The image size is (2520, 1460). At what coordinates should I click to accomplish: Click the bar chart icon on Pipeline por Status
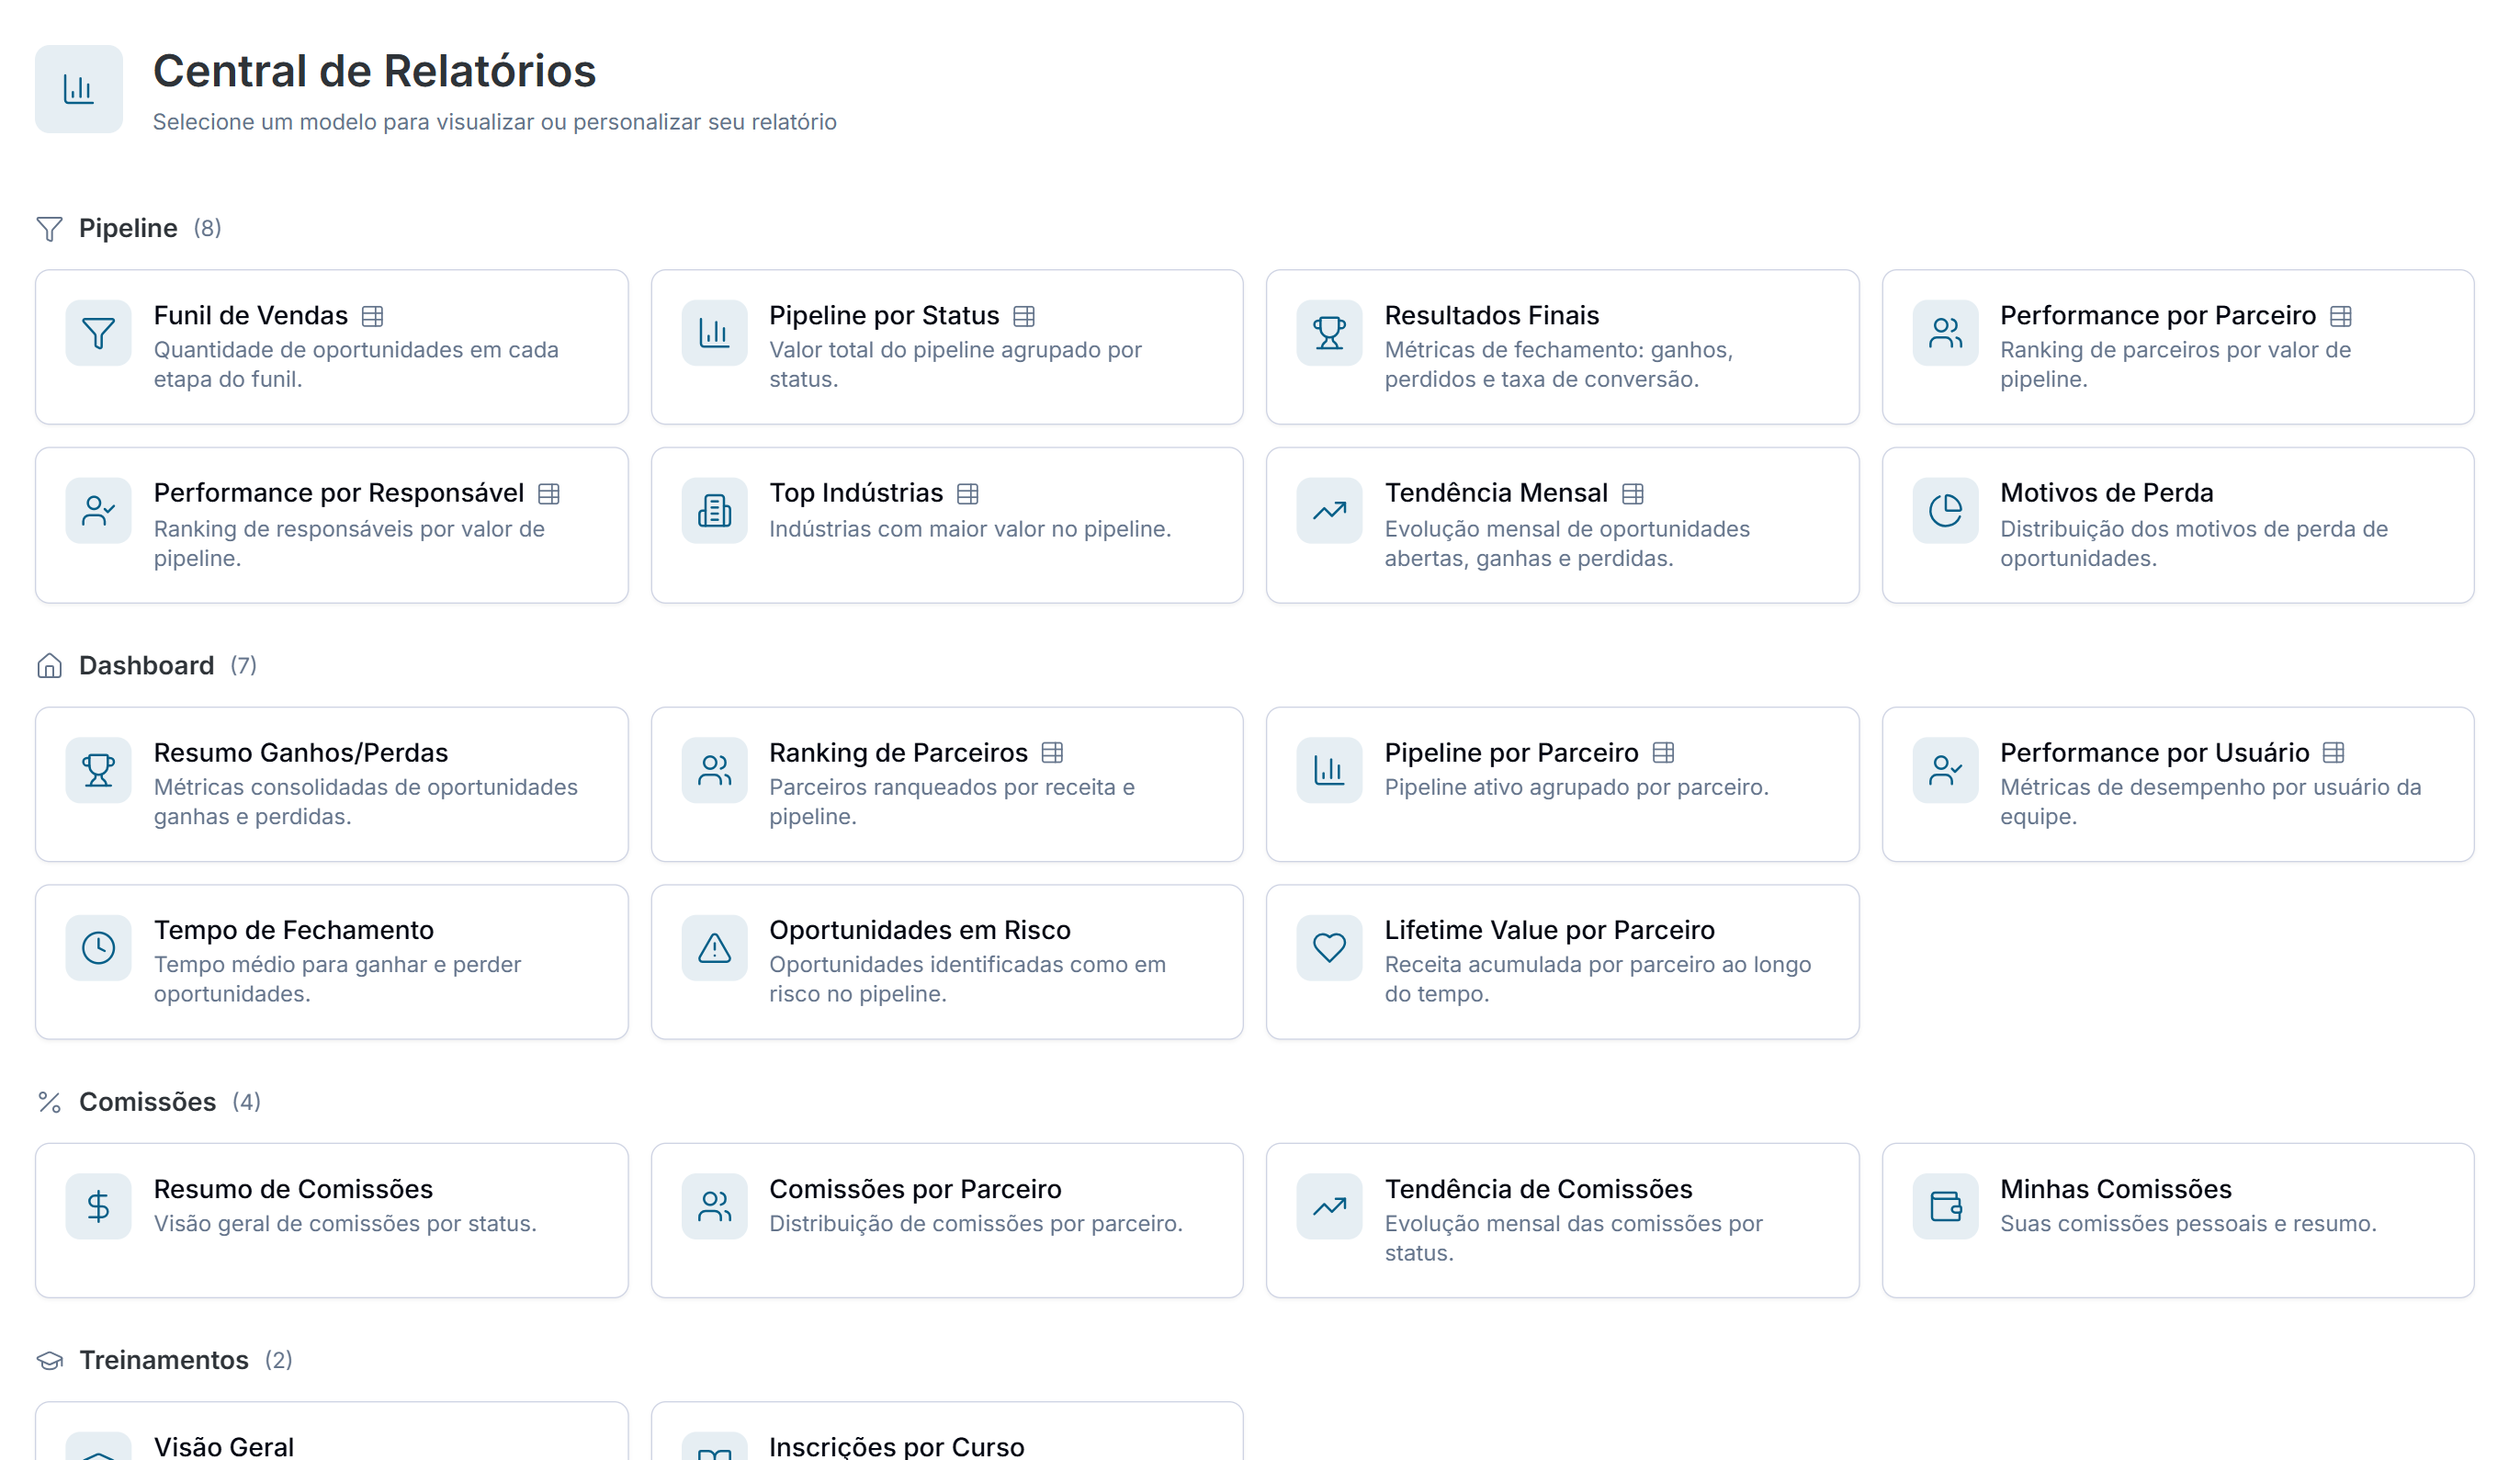[x=714, y=333]
